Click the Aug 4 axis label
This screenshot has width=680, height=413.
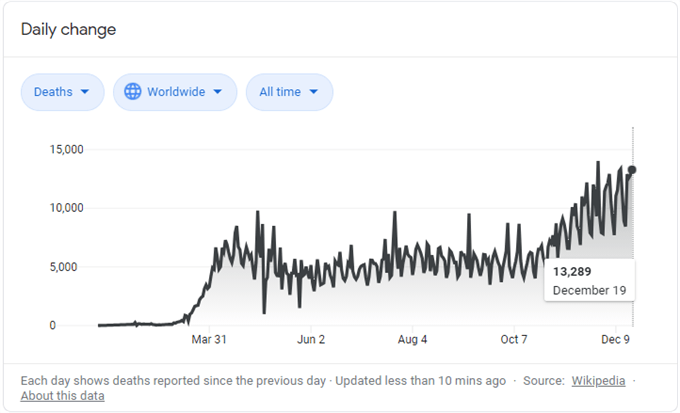412,340
